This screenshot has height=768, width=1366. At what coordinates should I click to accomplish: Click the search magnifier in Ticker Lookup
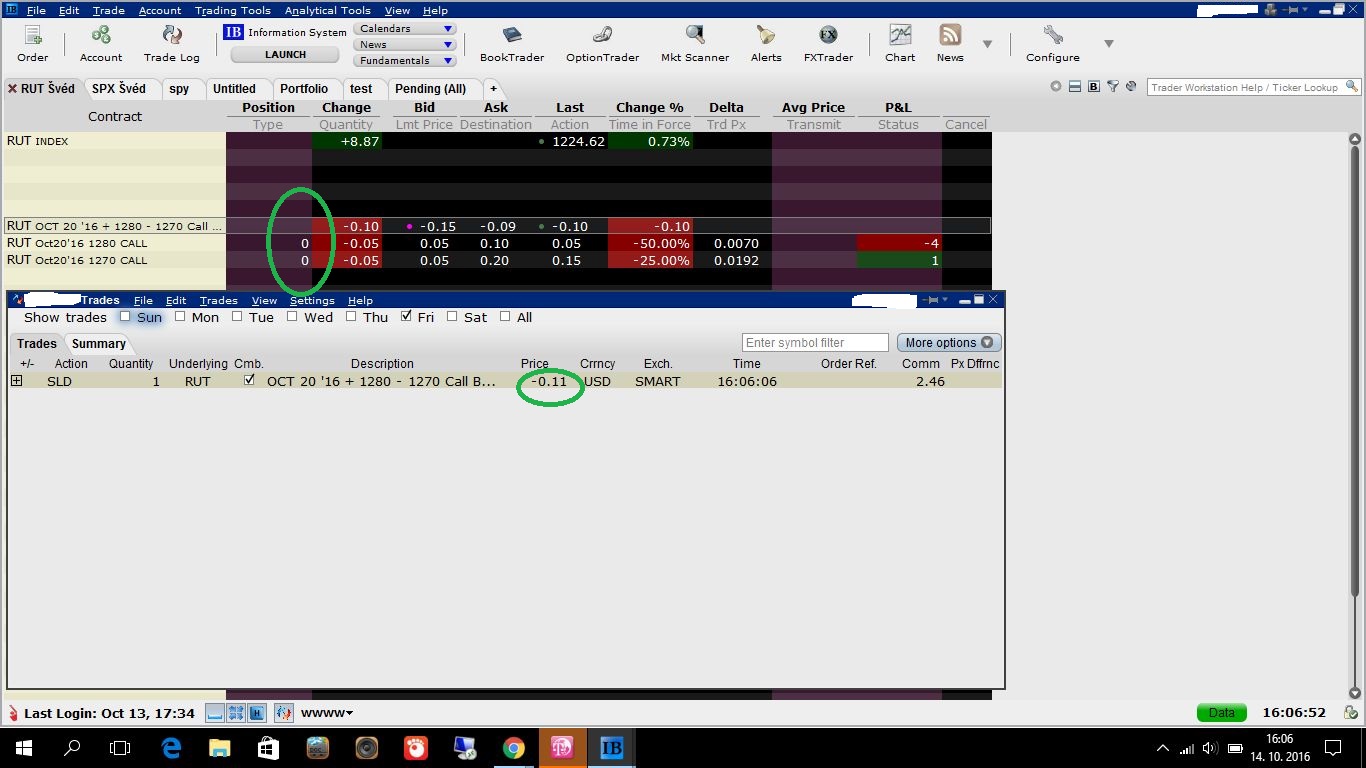click(x=1352, y=87)
